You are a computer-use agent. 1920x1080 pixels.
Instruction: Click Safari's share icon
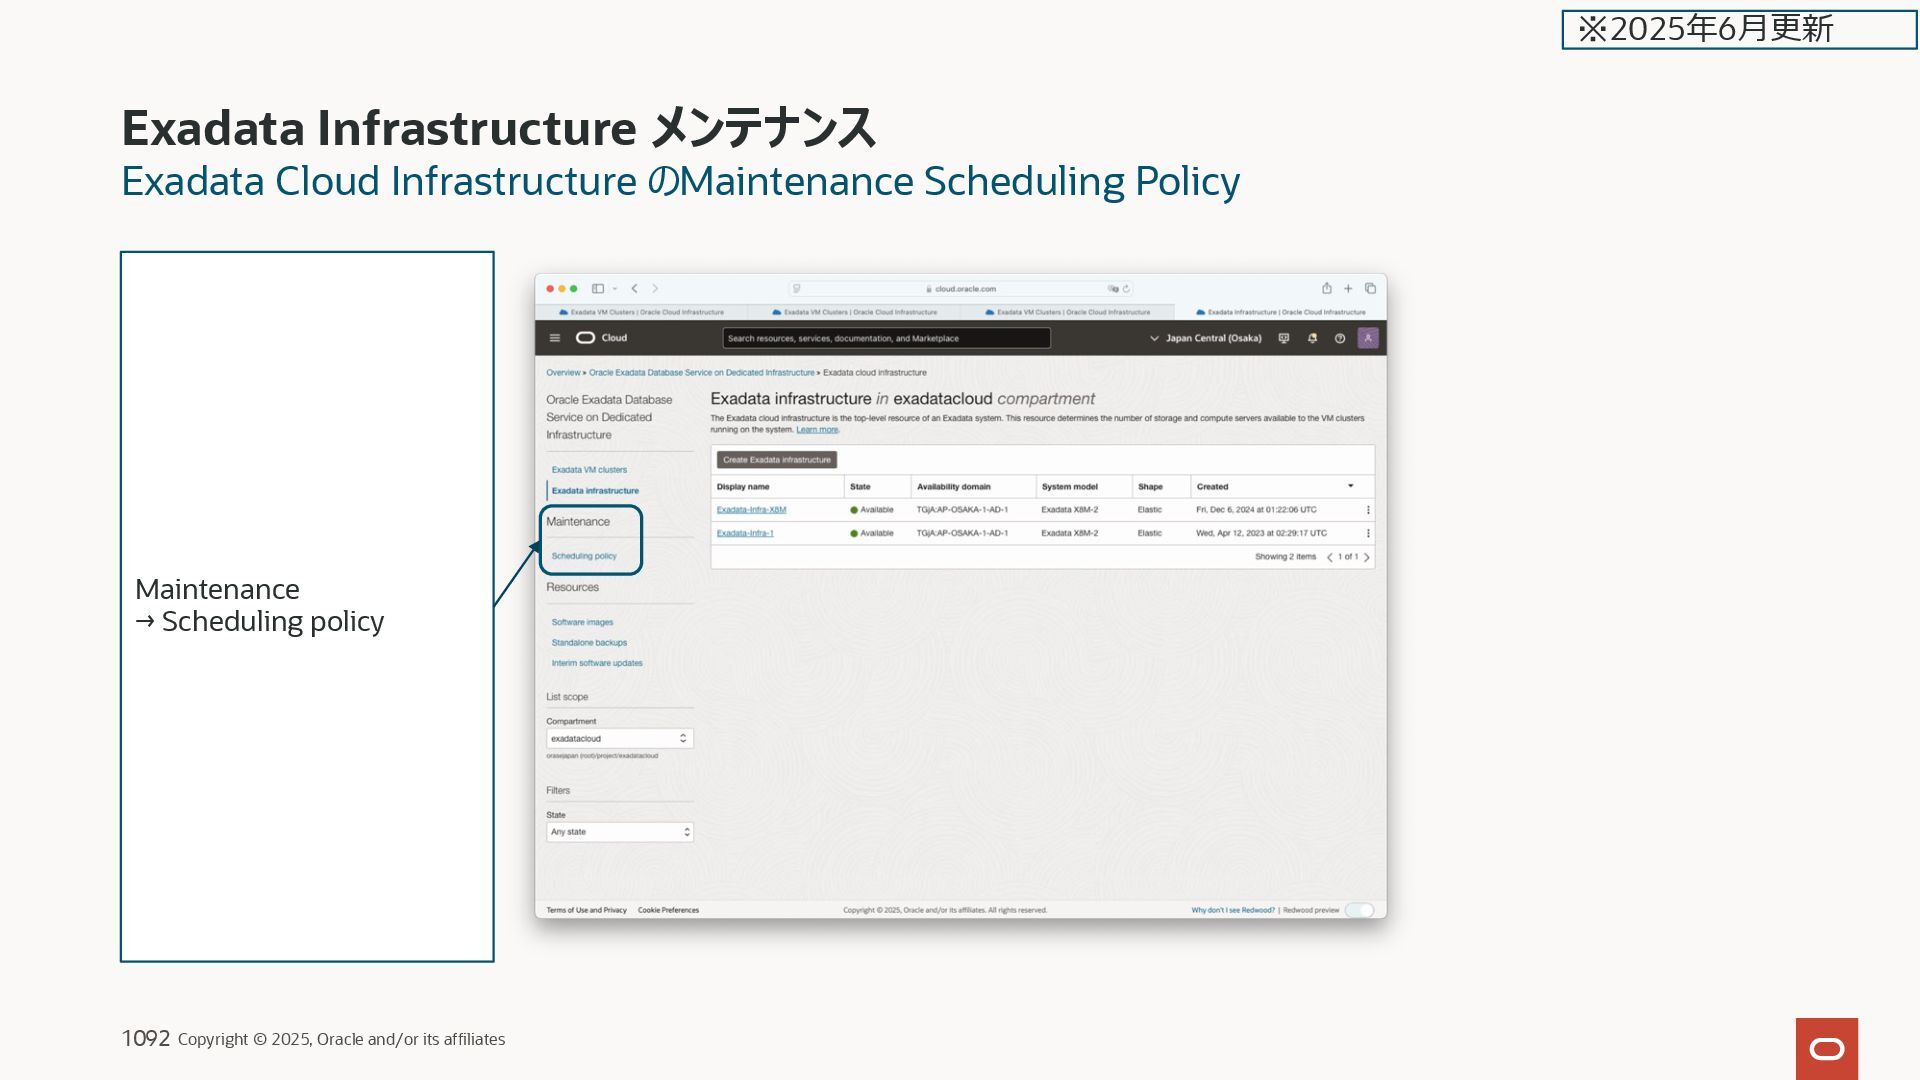click(x=1327, y=288)
